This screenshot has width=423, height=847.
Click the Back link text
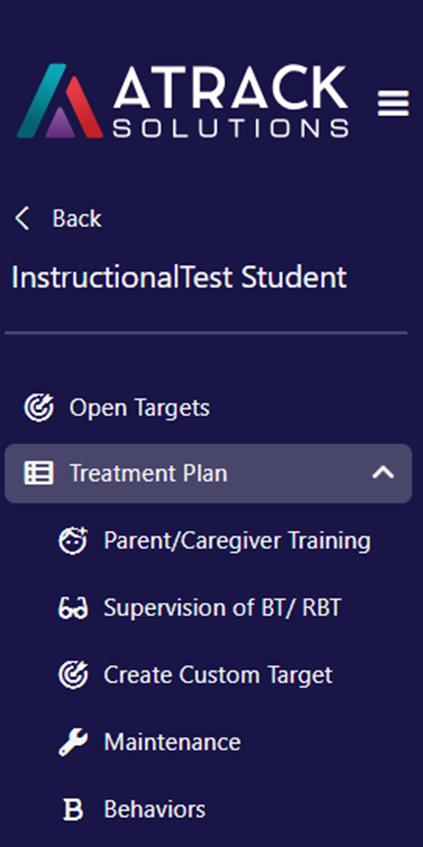[x=77, y=219]
